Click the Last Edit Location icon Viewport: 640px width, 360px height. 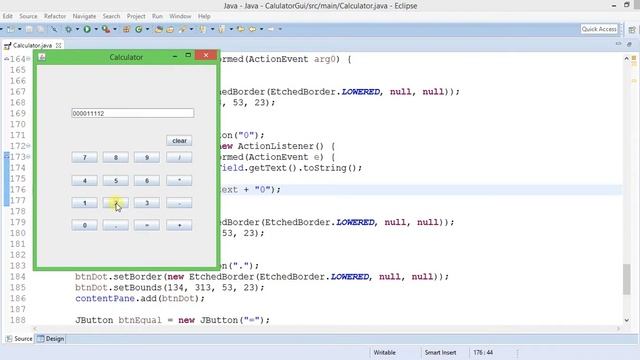[241, 29]
